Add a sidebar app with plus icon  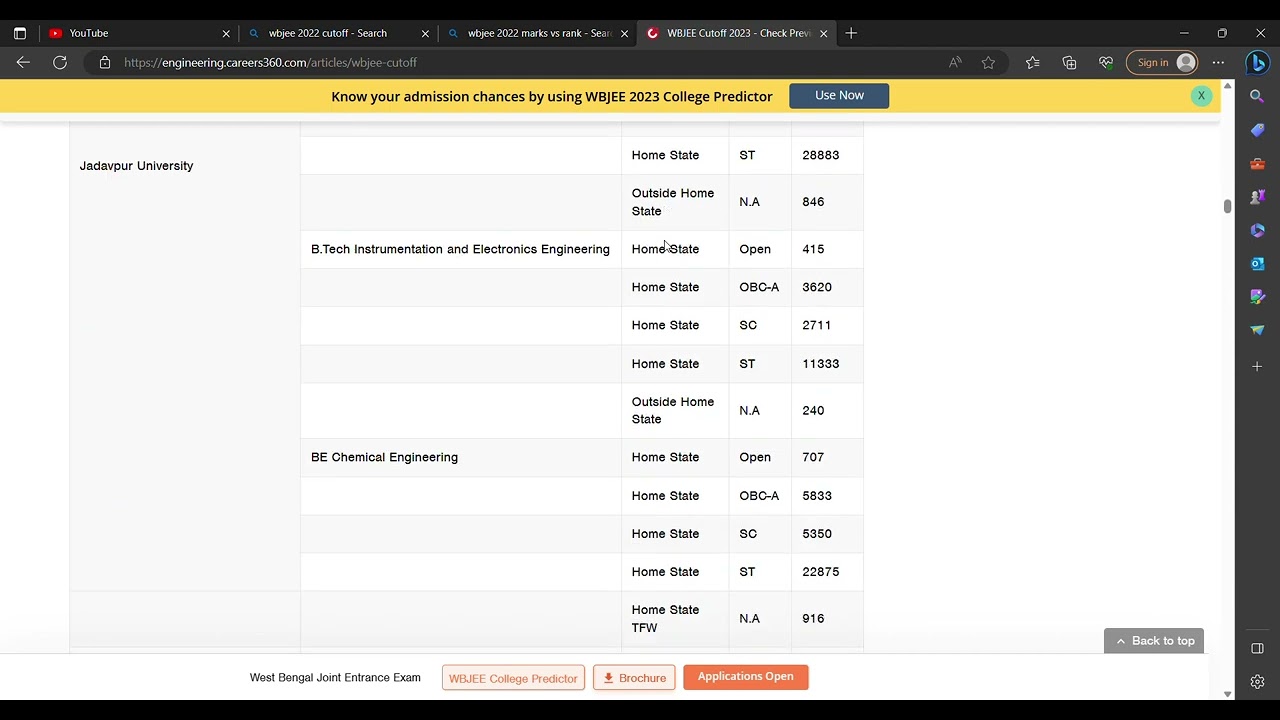[x=1258, y=366]
